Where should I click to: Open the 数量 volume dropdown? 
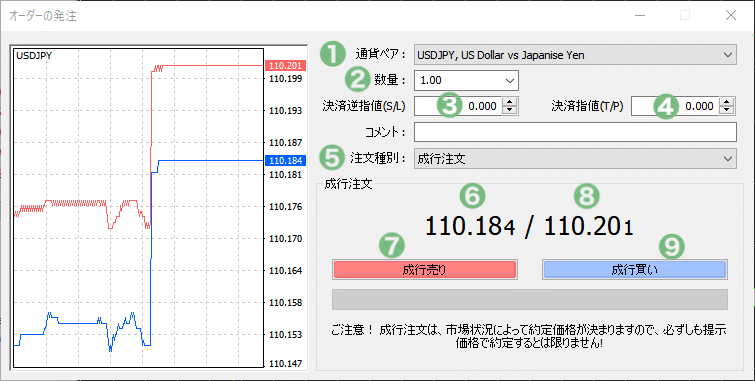[466, 80]
